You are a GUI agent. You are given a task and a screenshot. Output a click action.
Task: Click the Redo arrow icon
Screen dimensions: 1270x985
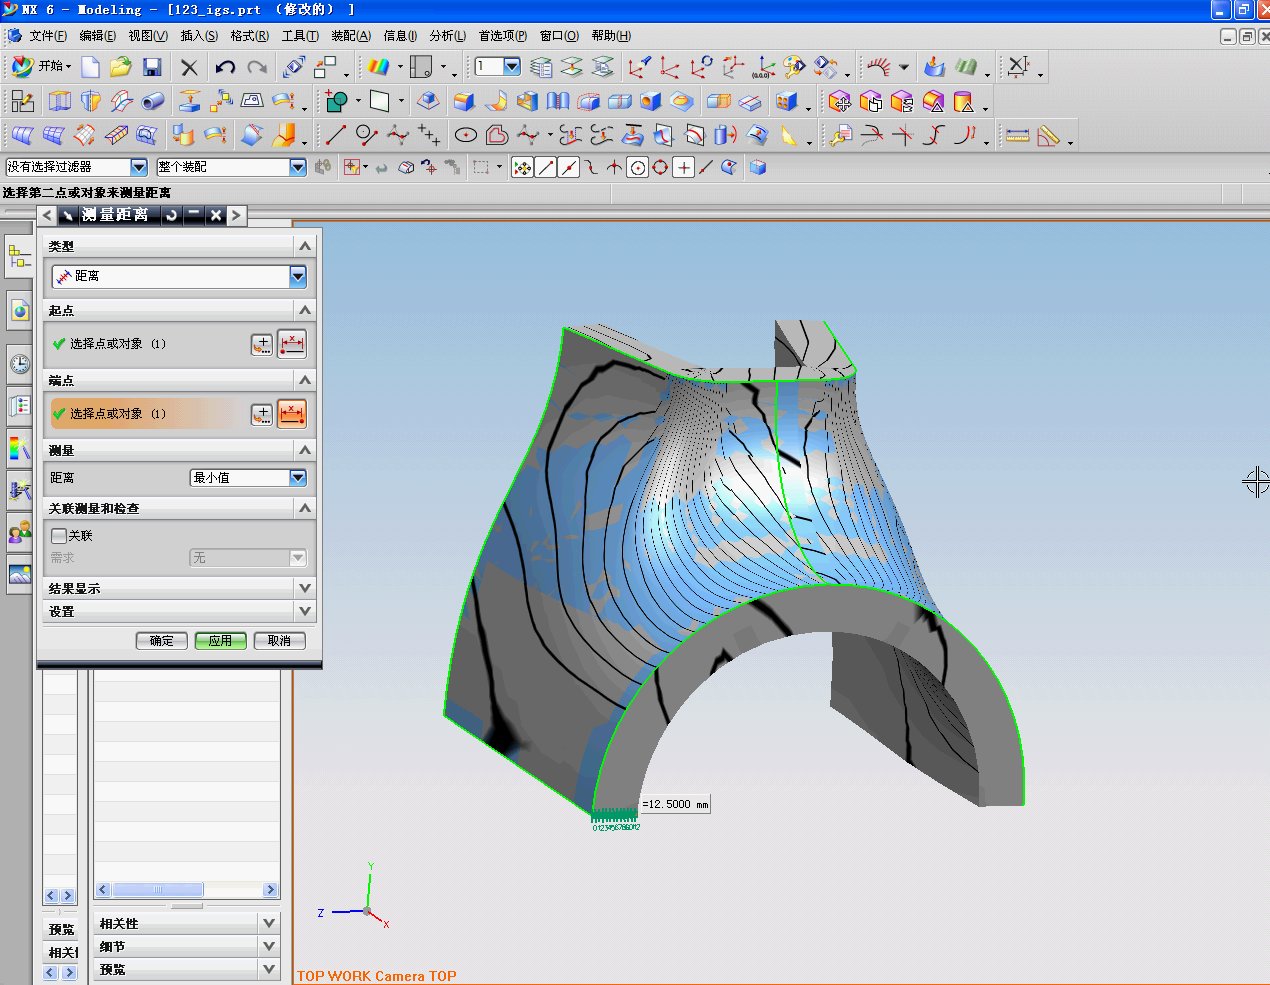point(257,67)
